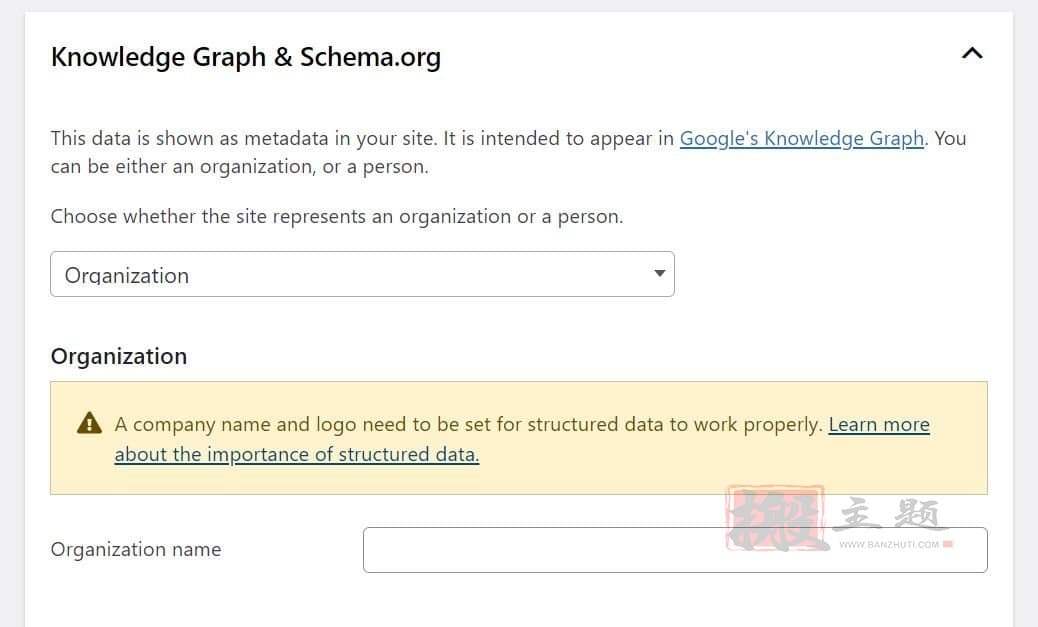This screenshot has width=1038, height=627.
Task: Click the "Choose whether the site represents" instruction text
Action: 337,217
